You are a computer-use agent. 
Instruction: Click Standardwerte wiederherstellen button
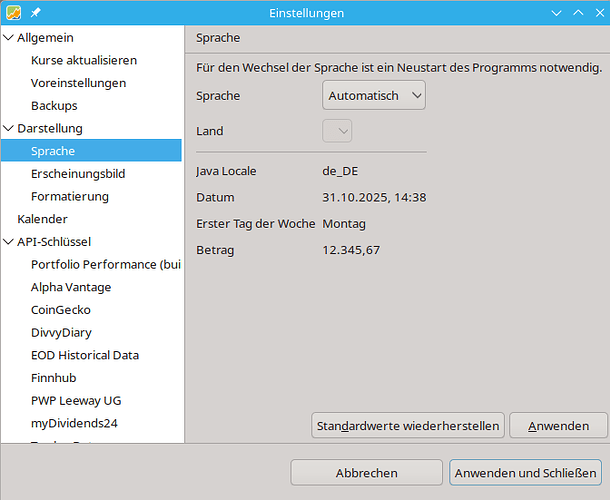pyautogui.click(x=408, y=426)
